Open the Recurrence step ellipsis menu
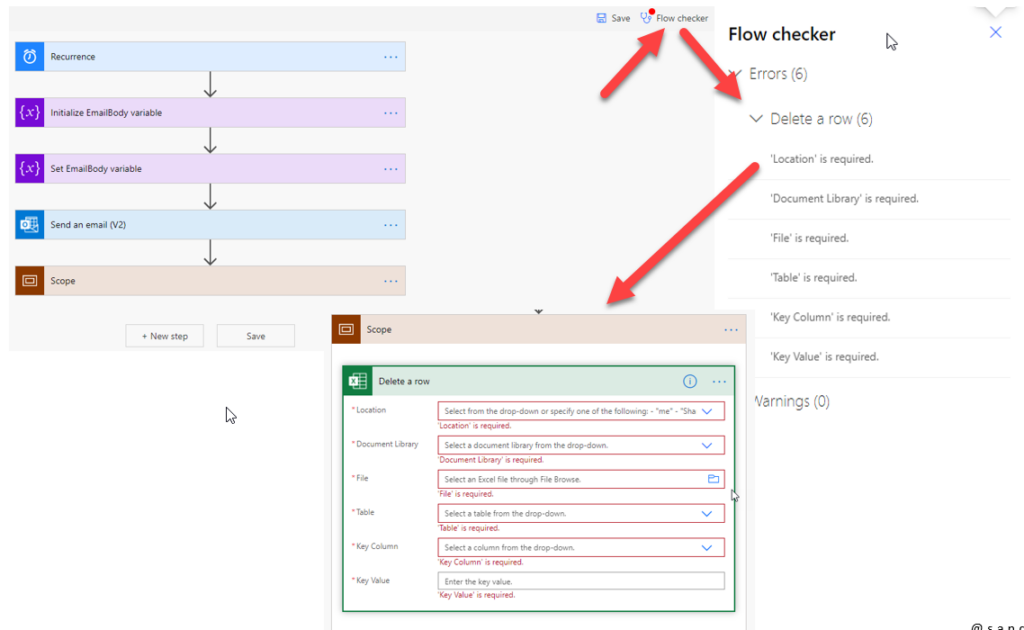Image resolution: width=1024 pixels, height=630 pixels. point(391,57)
